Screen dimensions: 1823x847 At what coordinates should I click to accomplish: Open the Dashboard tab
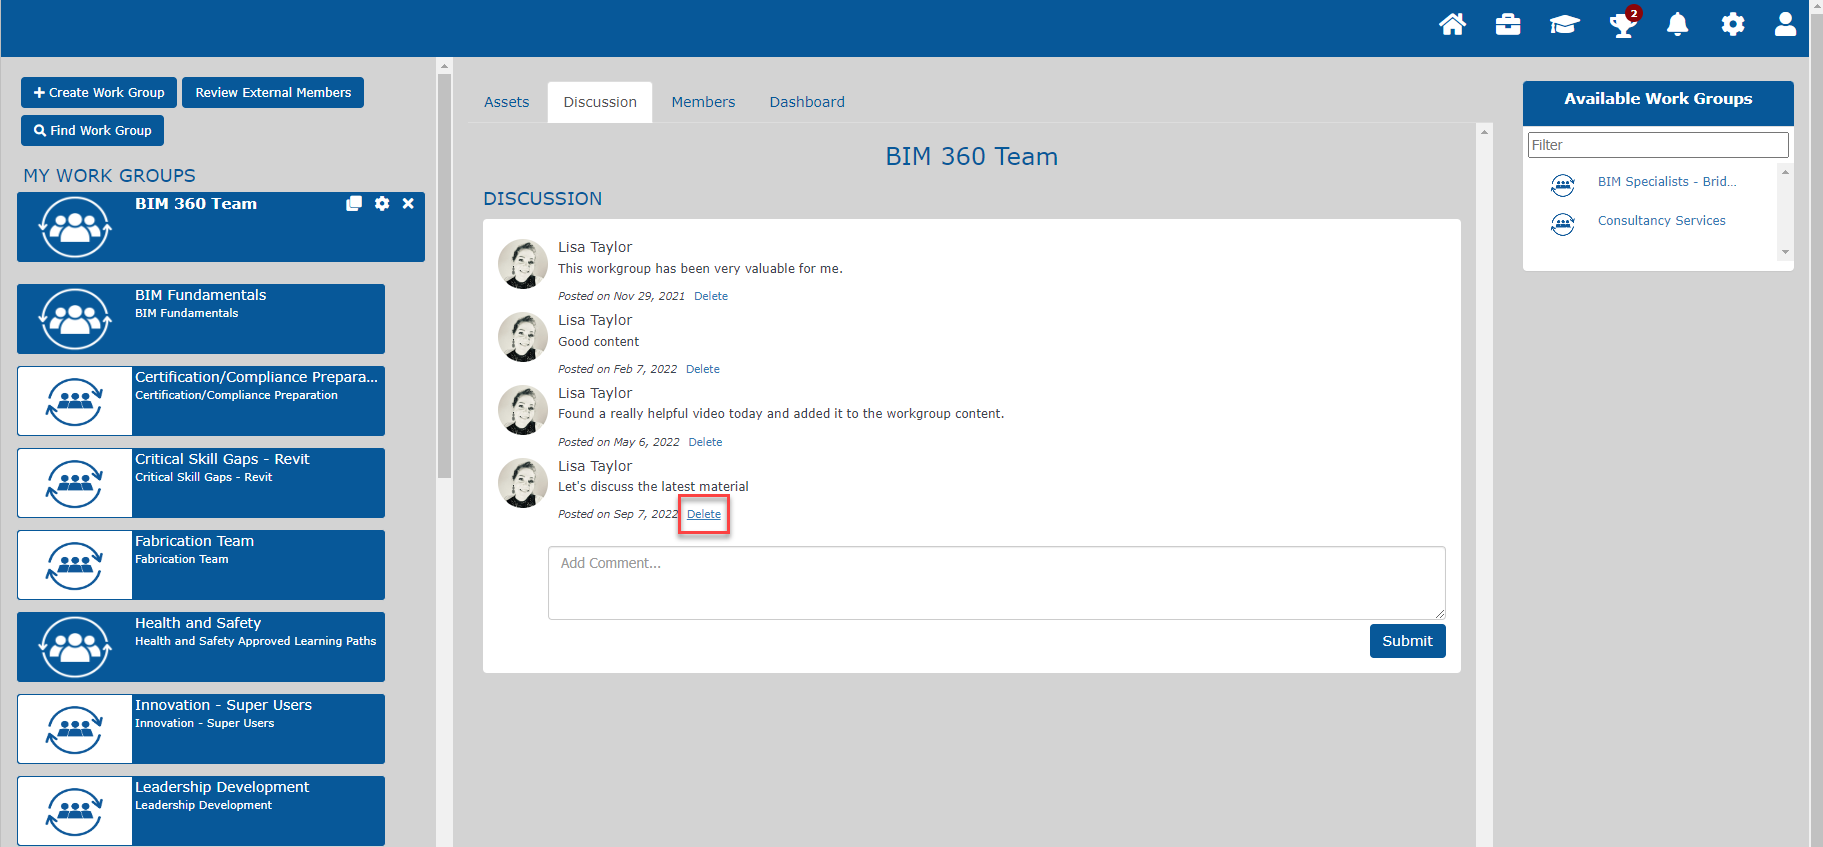(807, 102)
